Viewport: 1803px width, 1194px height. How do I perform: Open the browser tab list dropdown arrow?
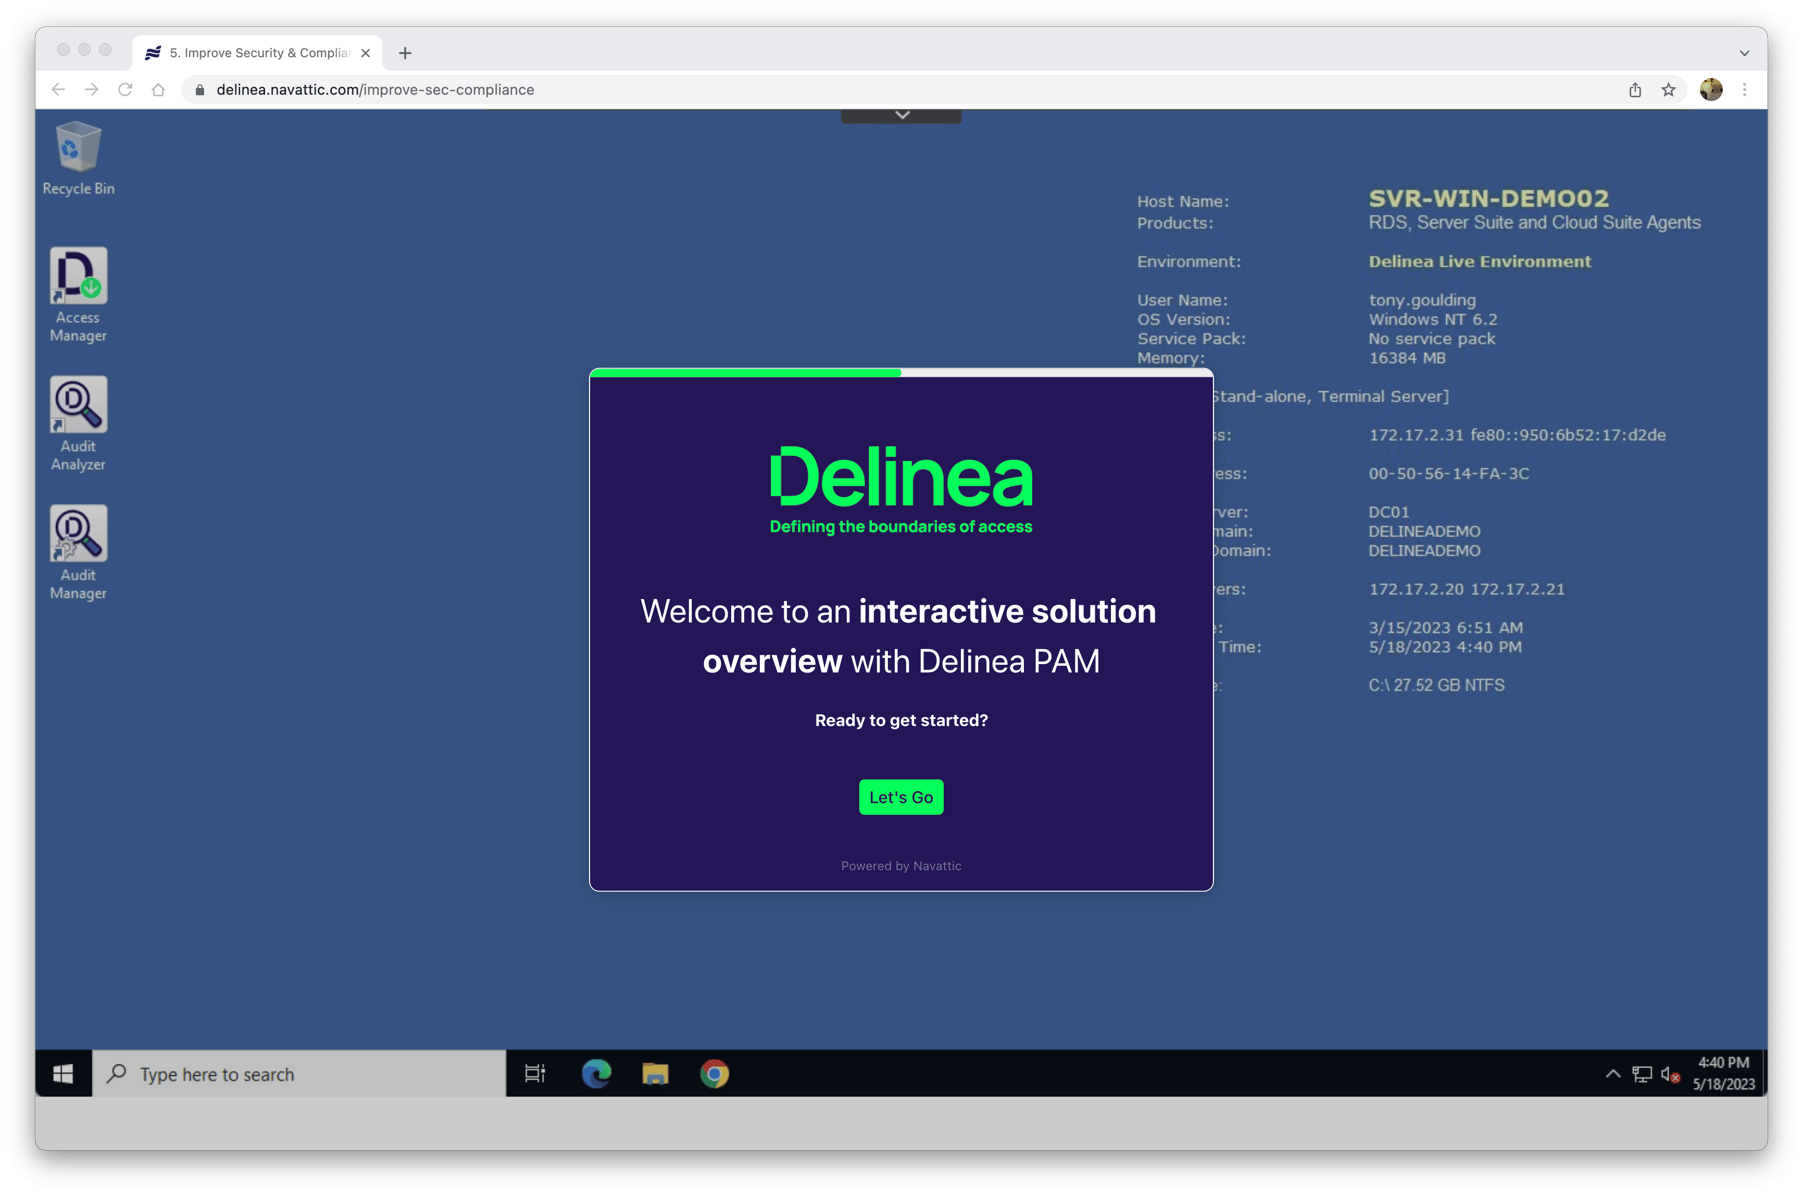1744,52
